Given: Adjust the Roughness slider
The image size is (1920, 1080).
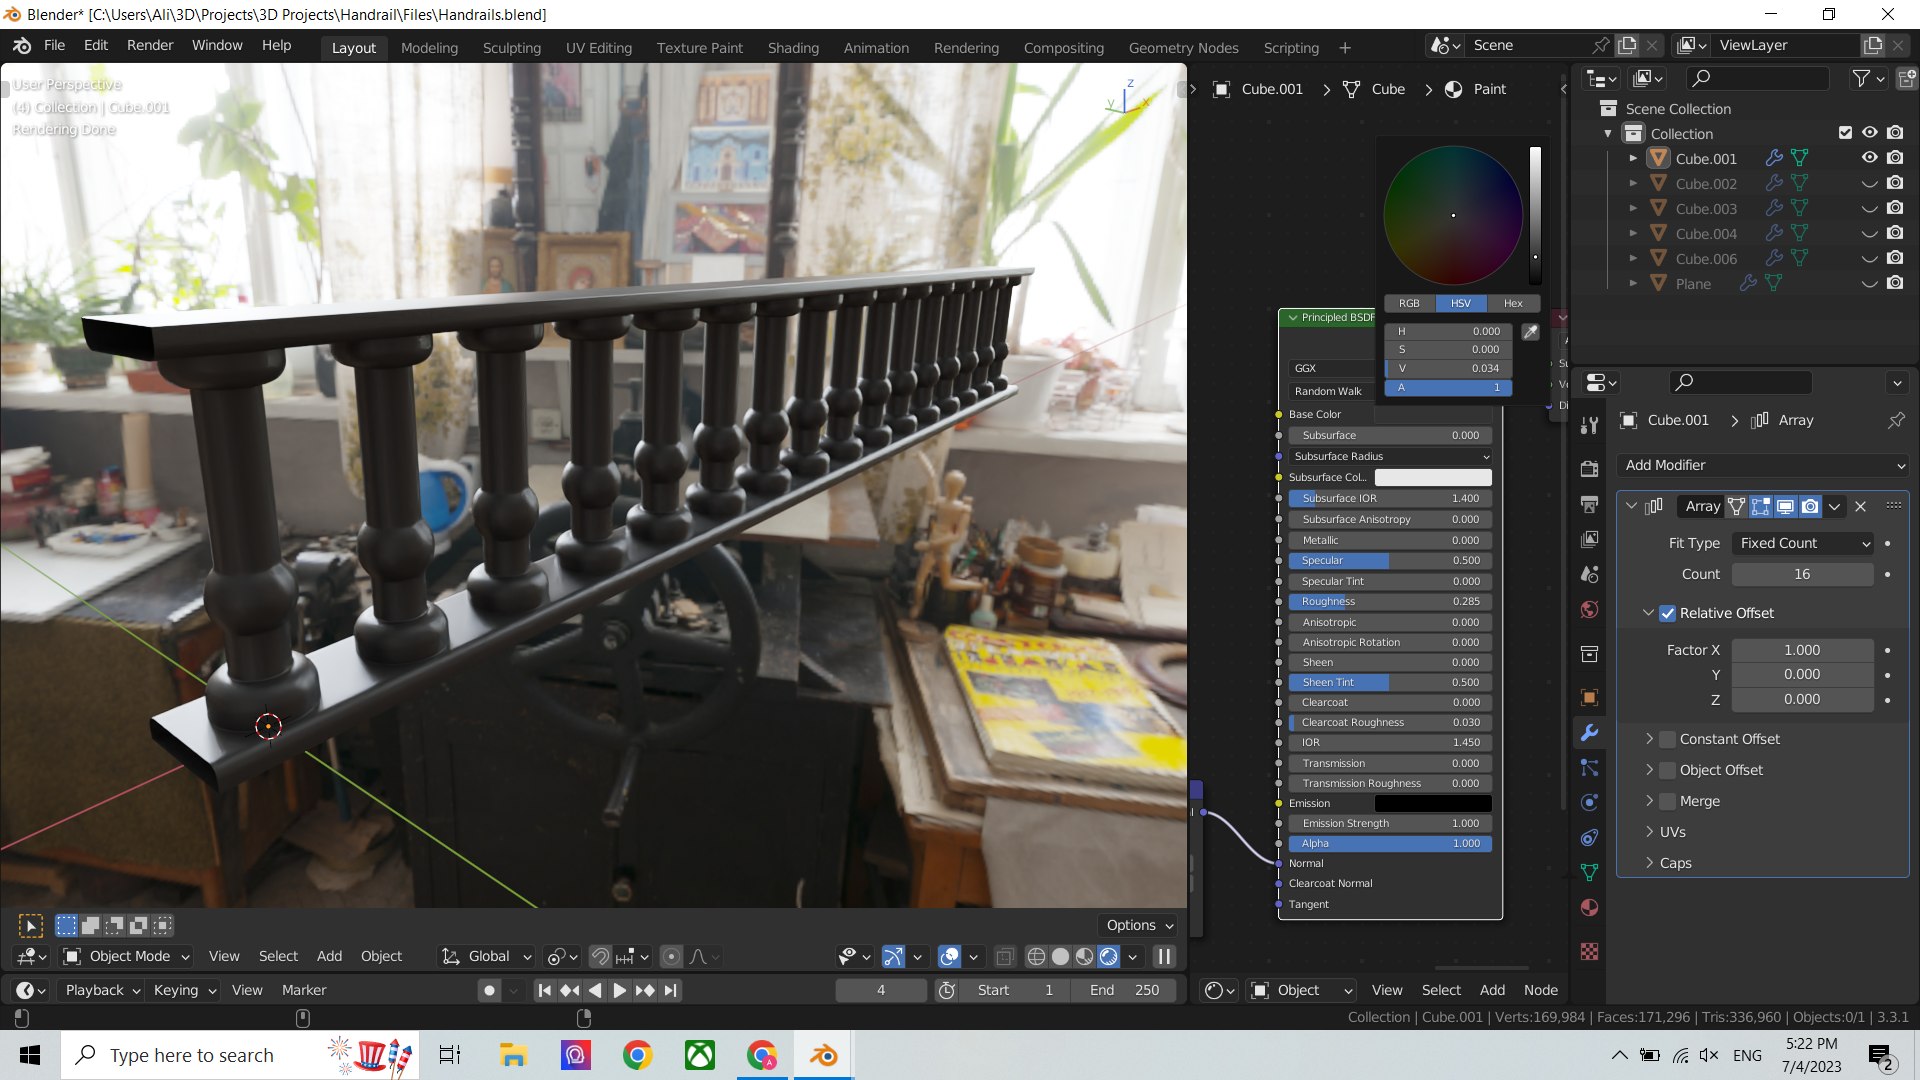Looking at the screenshot, I should point(1390,602).
